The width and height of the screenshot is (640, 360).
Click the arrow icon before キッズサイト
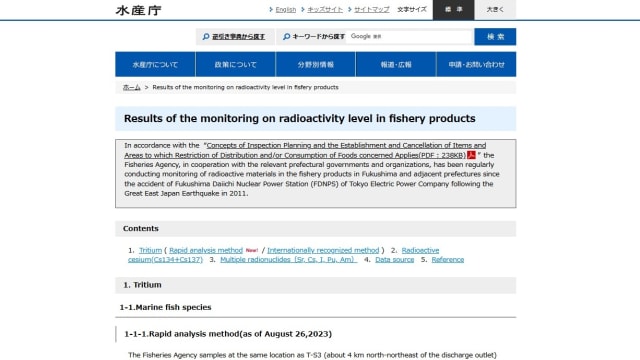(303, 9)
